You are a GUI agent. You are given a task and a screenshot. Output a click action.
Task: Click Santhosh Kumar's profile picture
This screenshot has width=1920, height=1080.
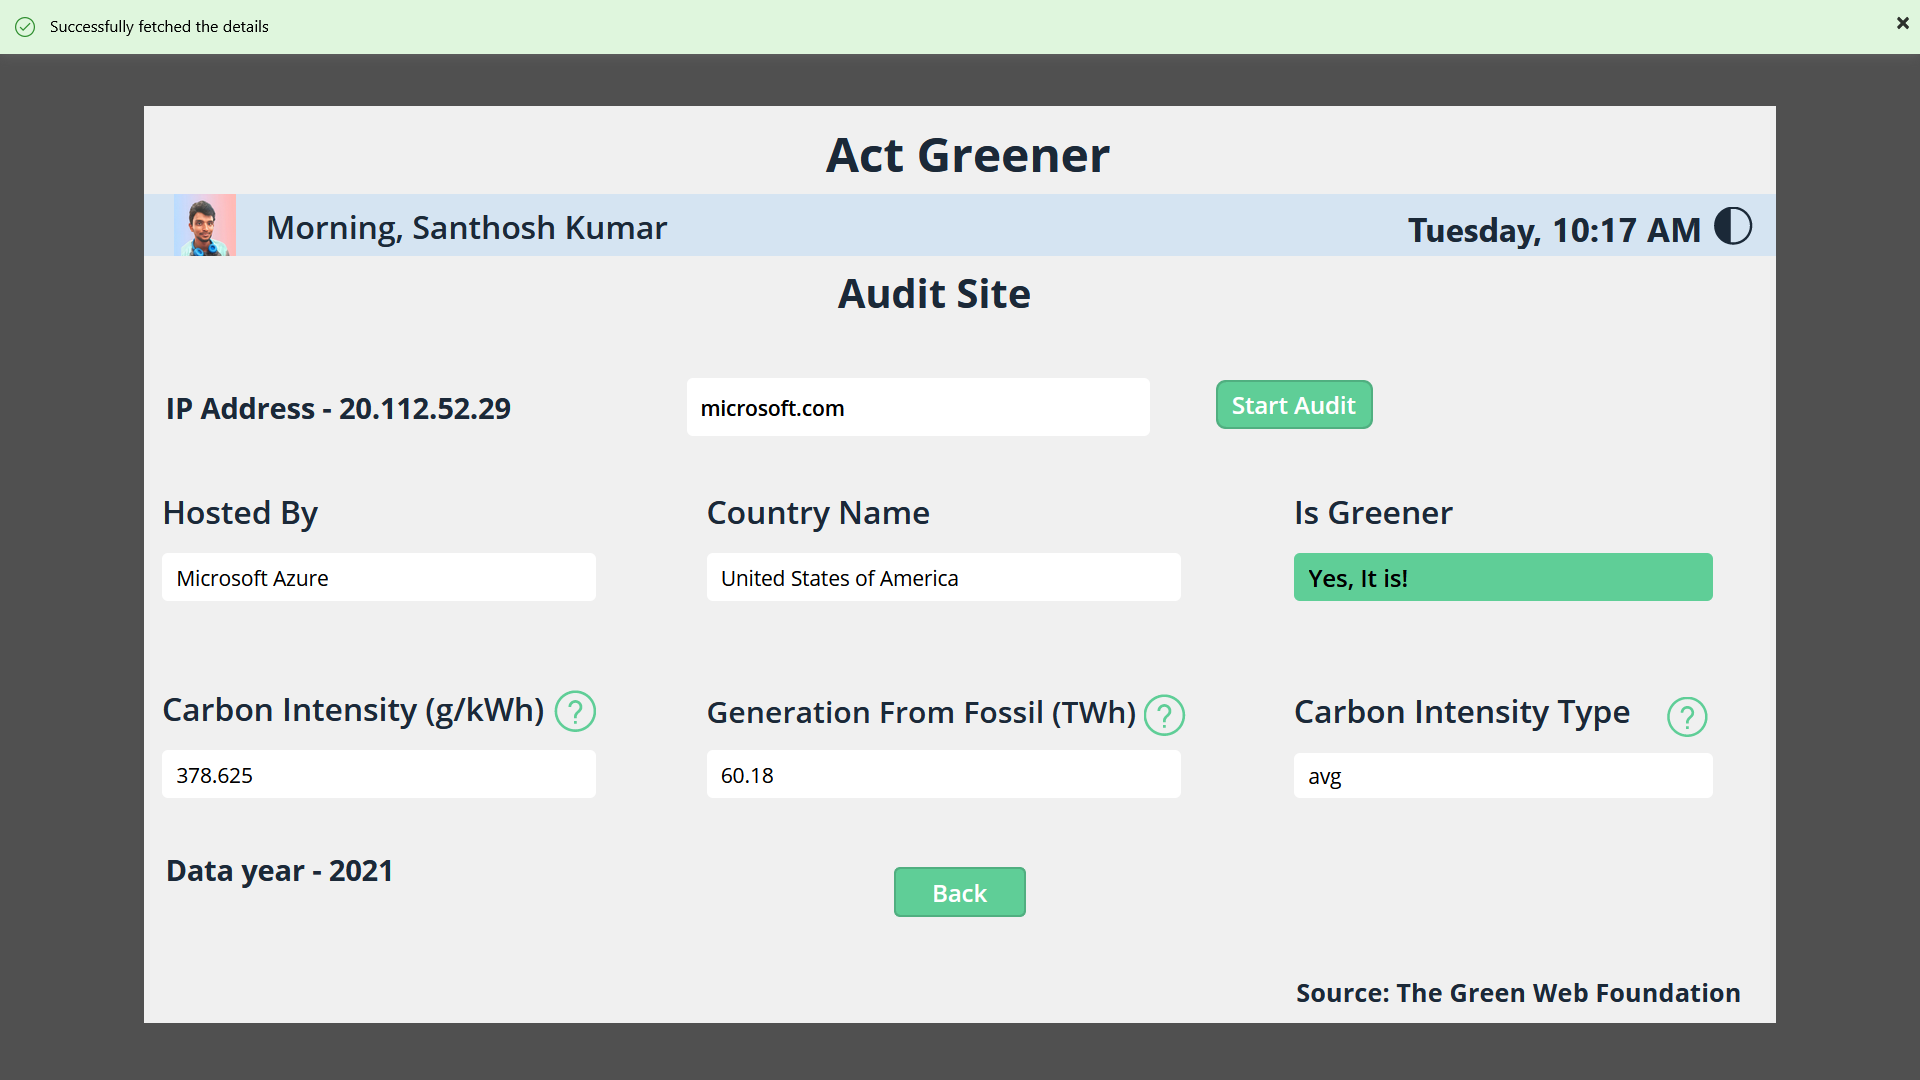click(x=205, y=225)
